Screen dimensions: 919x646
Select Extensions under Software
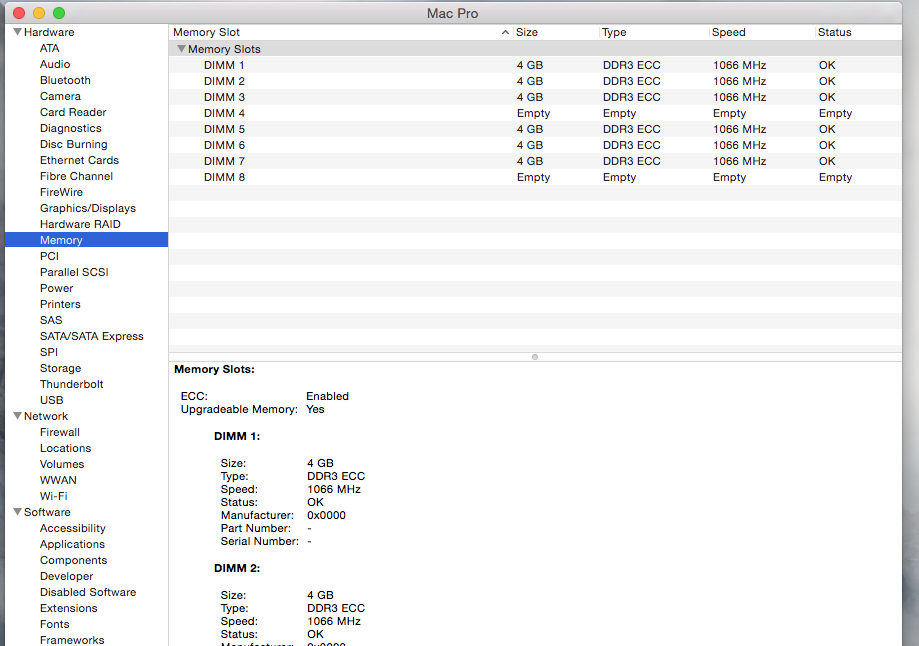pyautogui.click(x=69, y=608)
